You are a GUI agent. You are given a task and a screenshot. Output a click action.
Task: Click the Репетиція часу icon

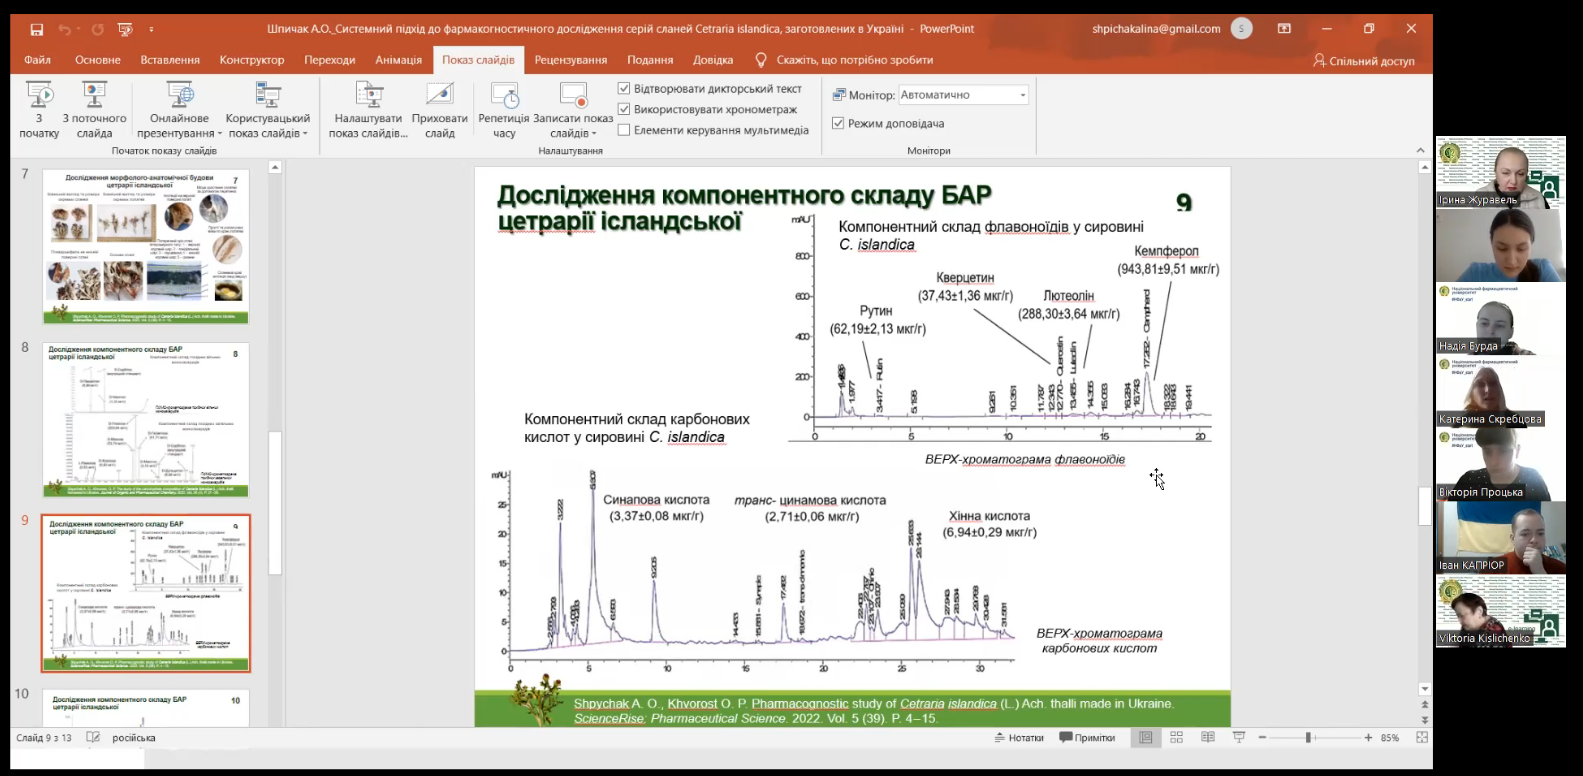coord(504,95)
